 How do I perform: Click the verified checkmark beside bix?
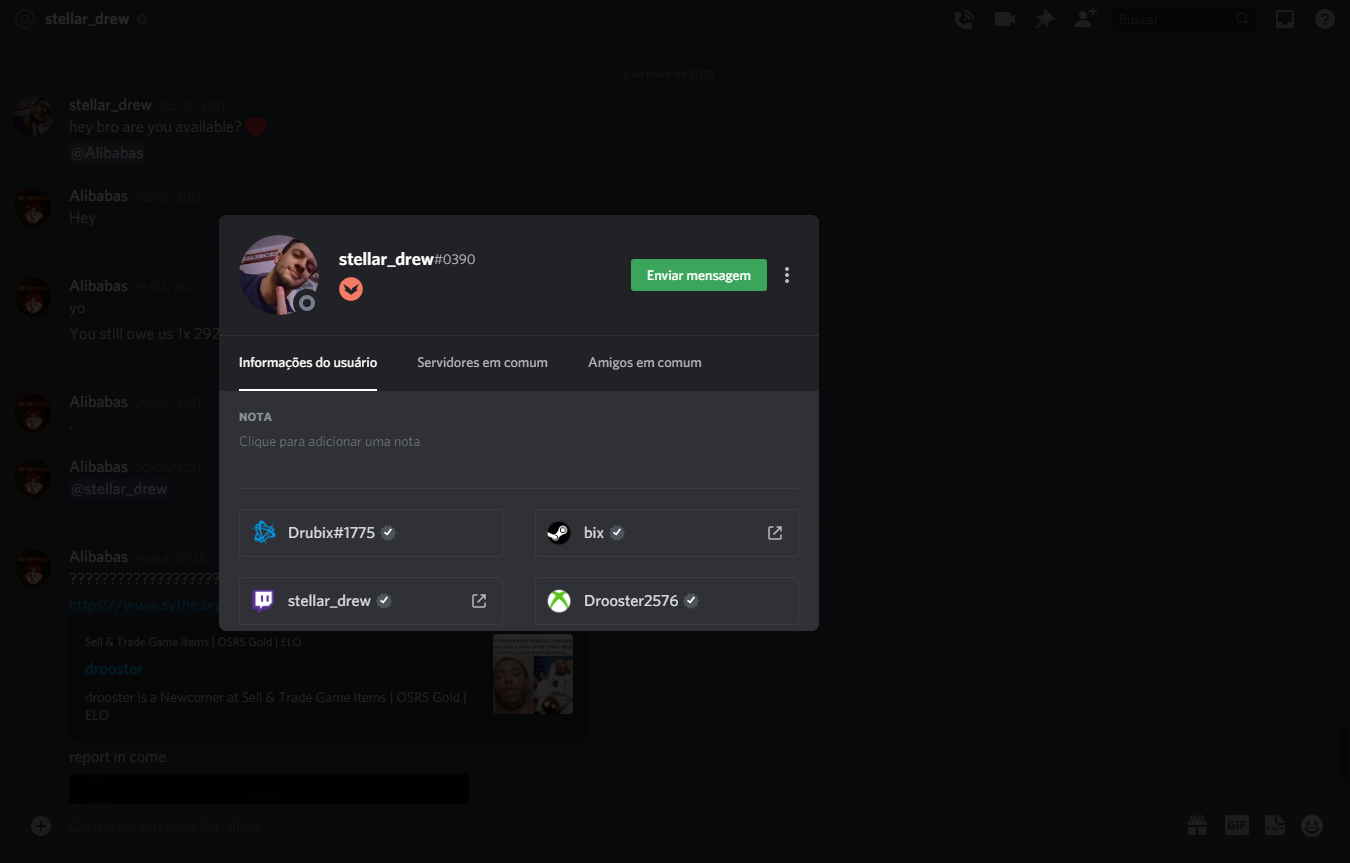tap(617, 533)
